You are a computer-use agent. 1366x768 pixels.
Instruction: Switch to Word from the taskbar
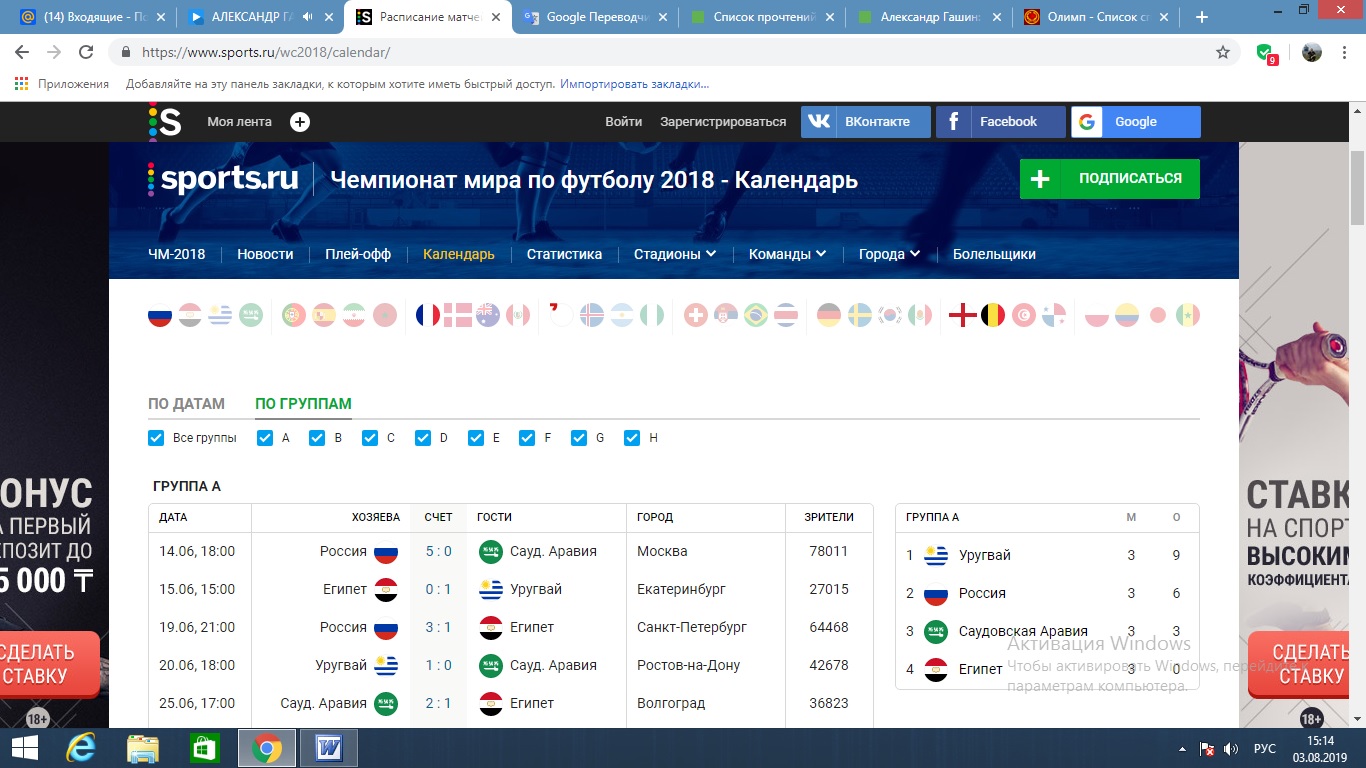[329, 748]
